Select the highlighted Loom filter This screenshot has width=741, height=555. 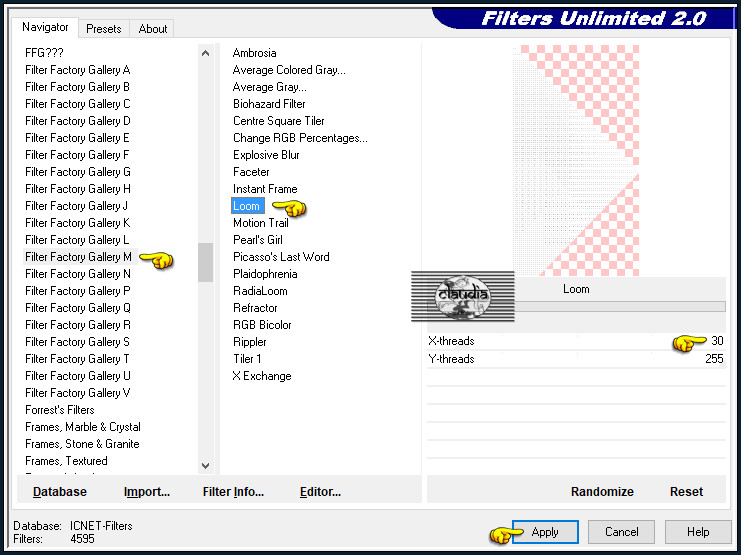tap(247, 206)
